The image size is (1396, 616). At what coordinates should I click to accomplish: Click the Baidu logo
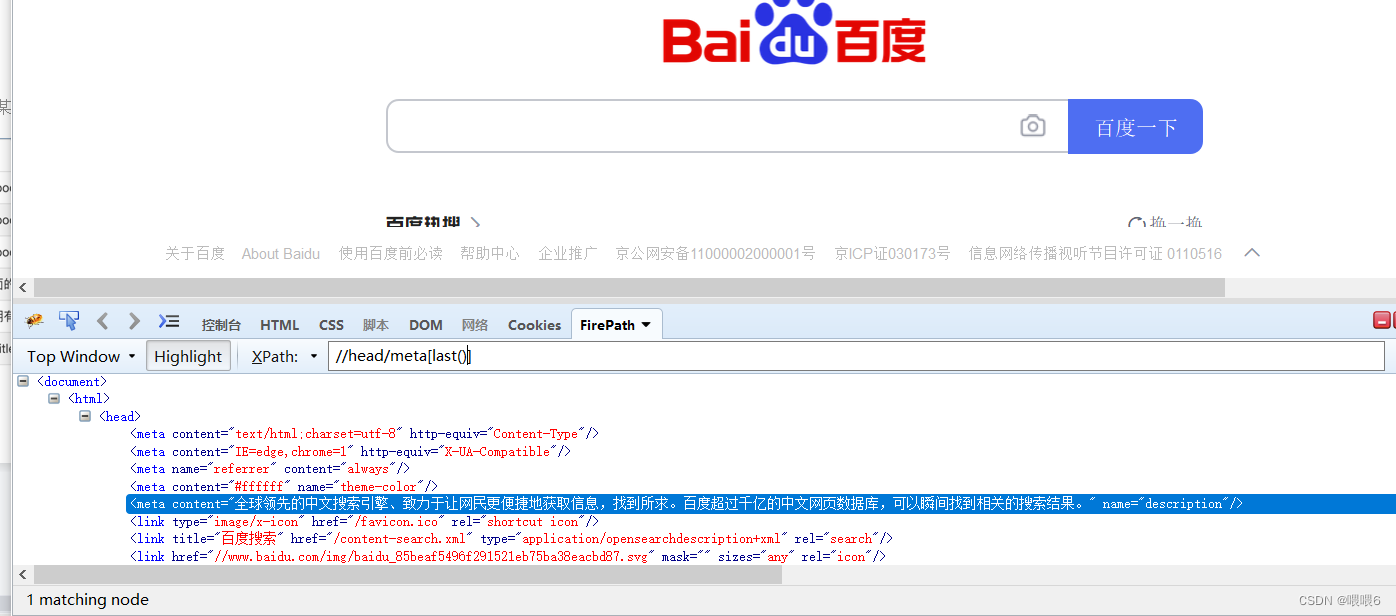794,32
